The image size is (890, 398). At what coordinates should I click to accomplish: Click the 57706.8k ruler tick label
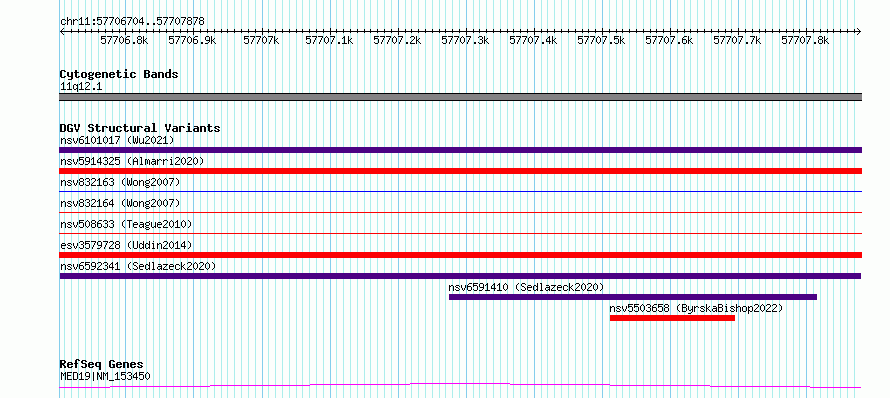[124, 40]
